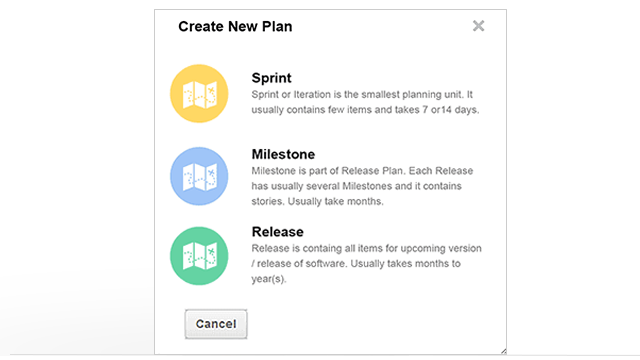
Task: Click the Sprint description's first line
Action: pos(362,95)
